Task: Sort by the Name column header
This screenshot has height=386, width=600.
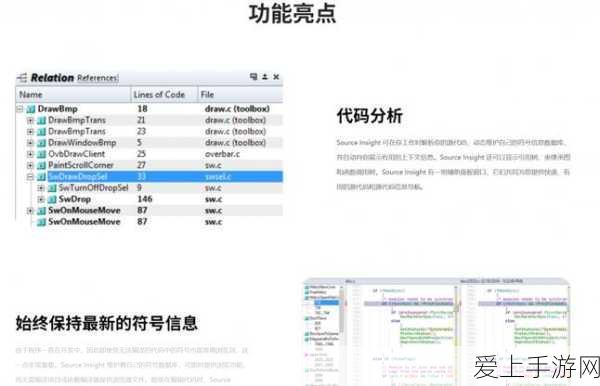Action: coord(73,94)
